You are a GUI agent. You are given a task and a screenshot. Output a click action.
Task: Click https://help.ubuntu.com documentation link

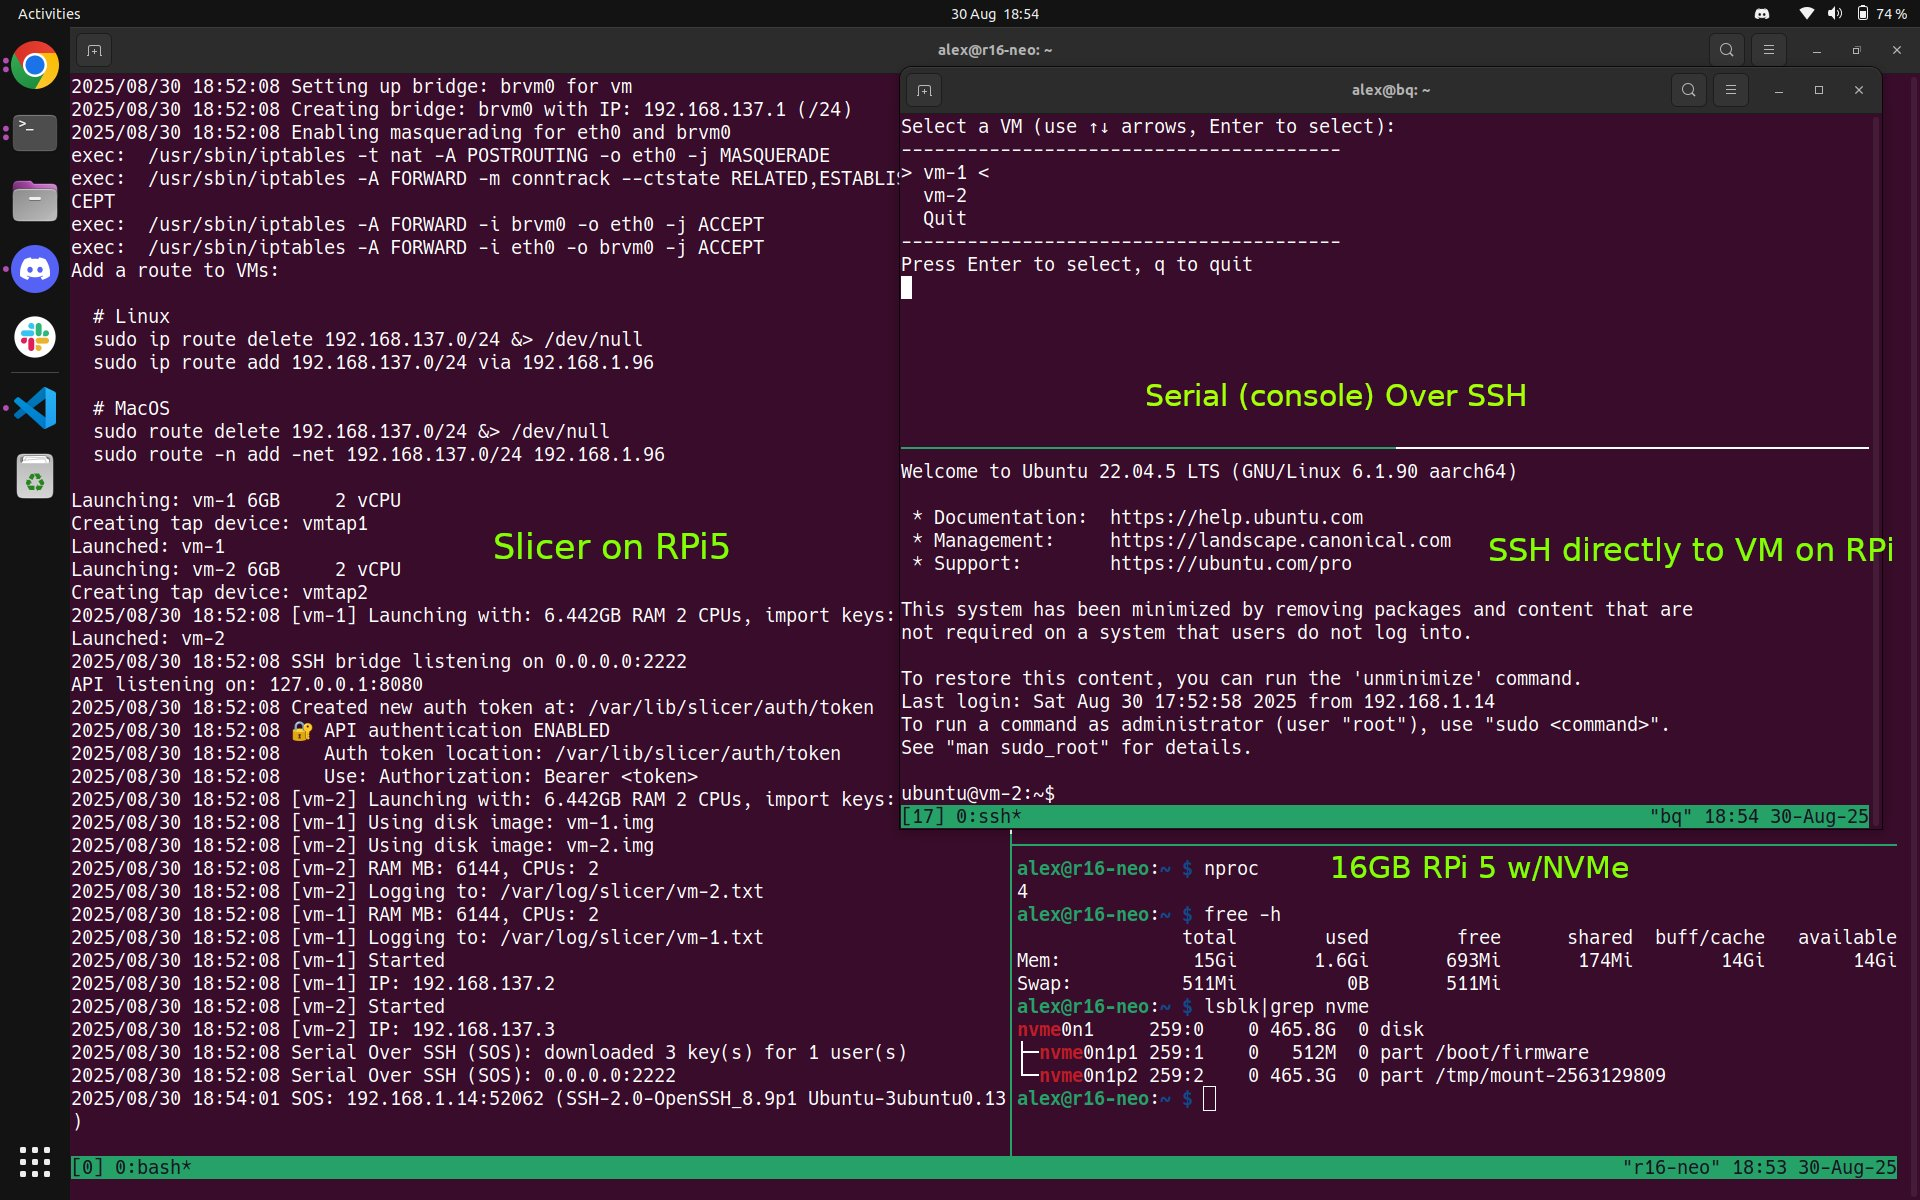(x=1236, y=518)
